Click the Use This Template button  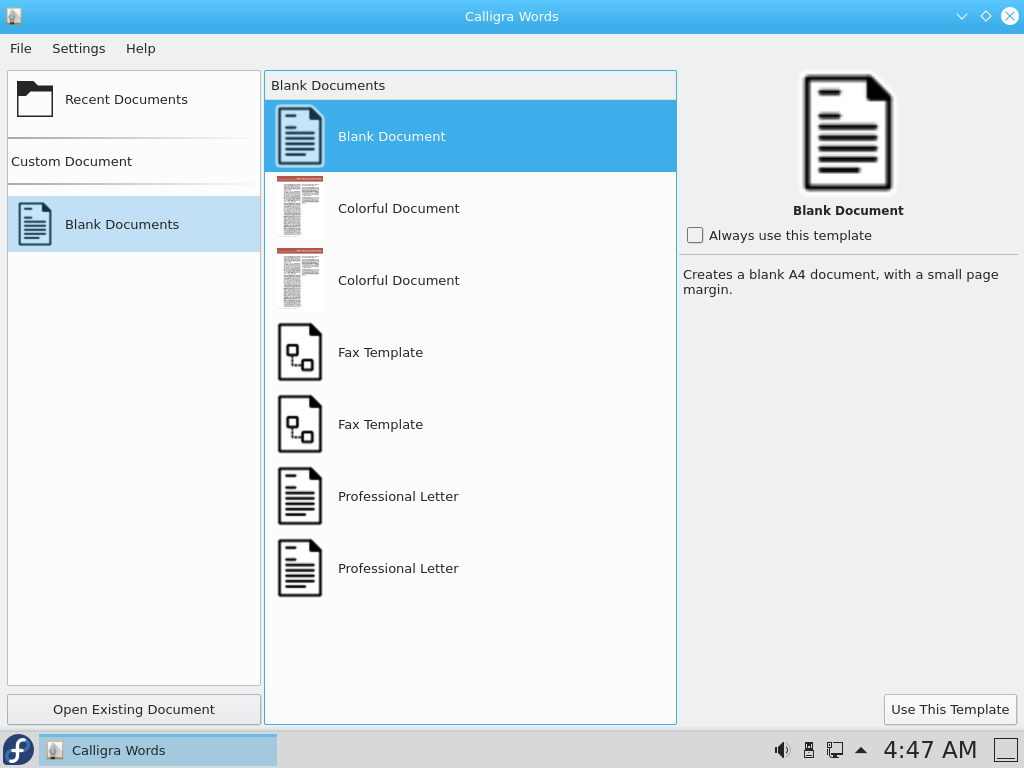tap(950, 709)
